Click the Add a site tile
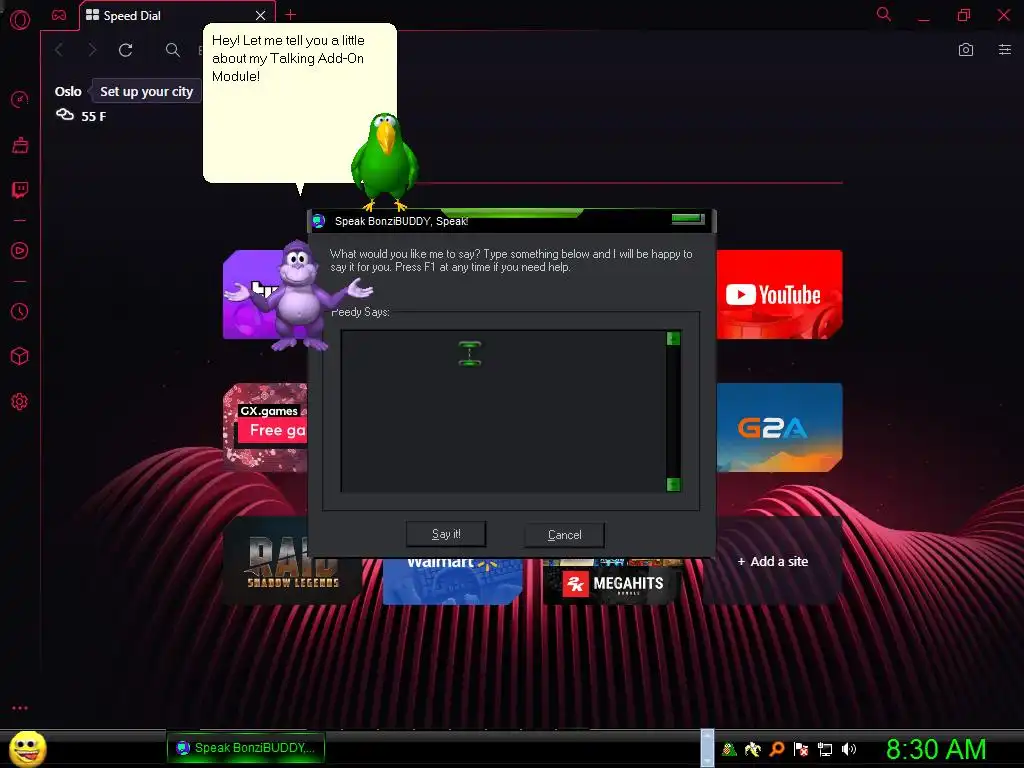The width and height of the screenshot is (1024, 768). tap(773, 561)
